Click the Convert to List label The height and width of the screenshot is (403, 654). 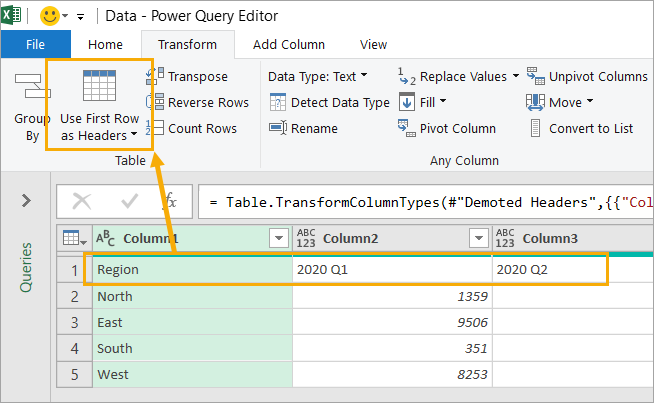coord(591,128)
